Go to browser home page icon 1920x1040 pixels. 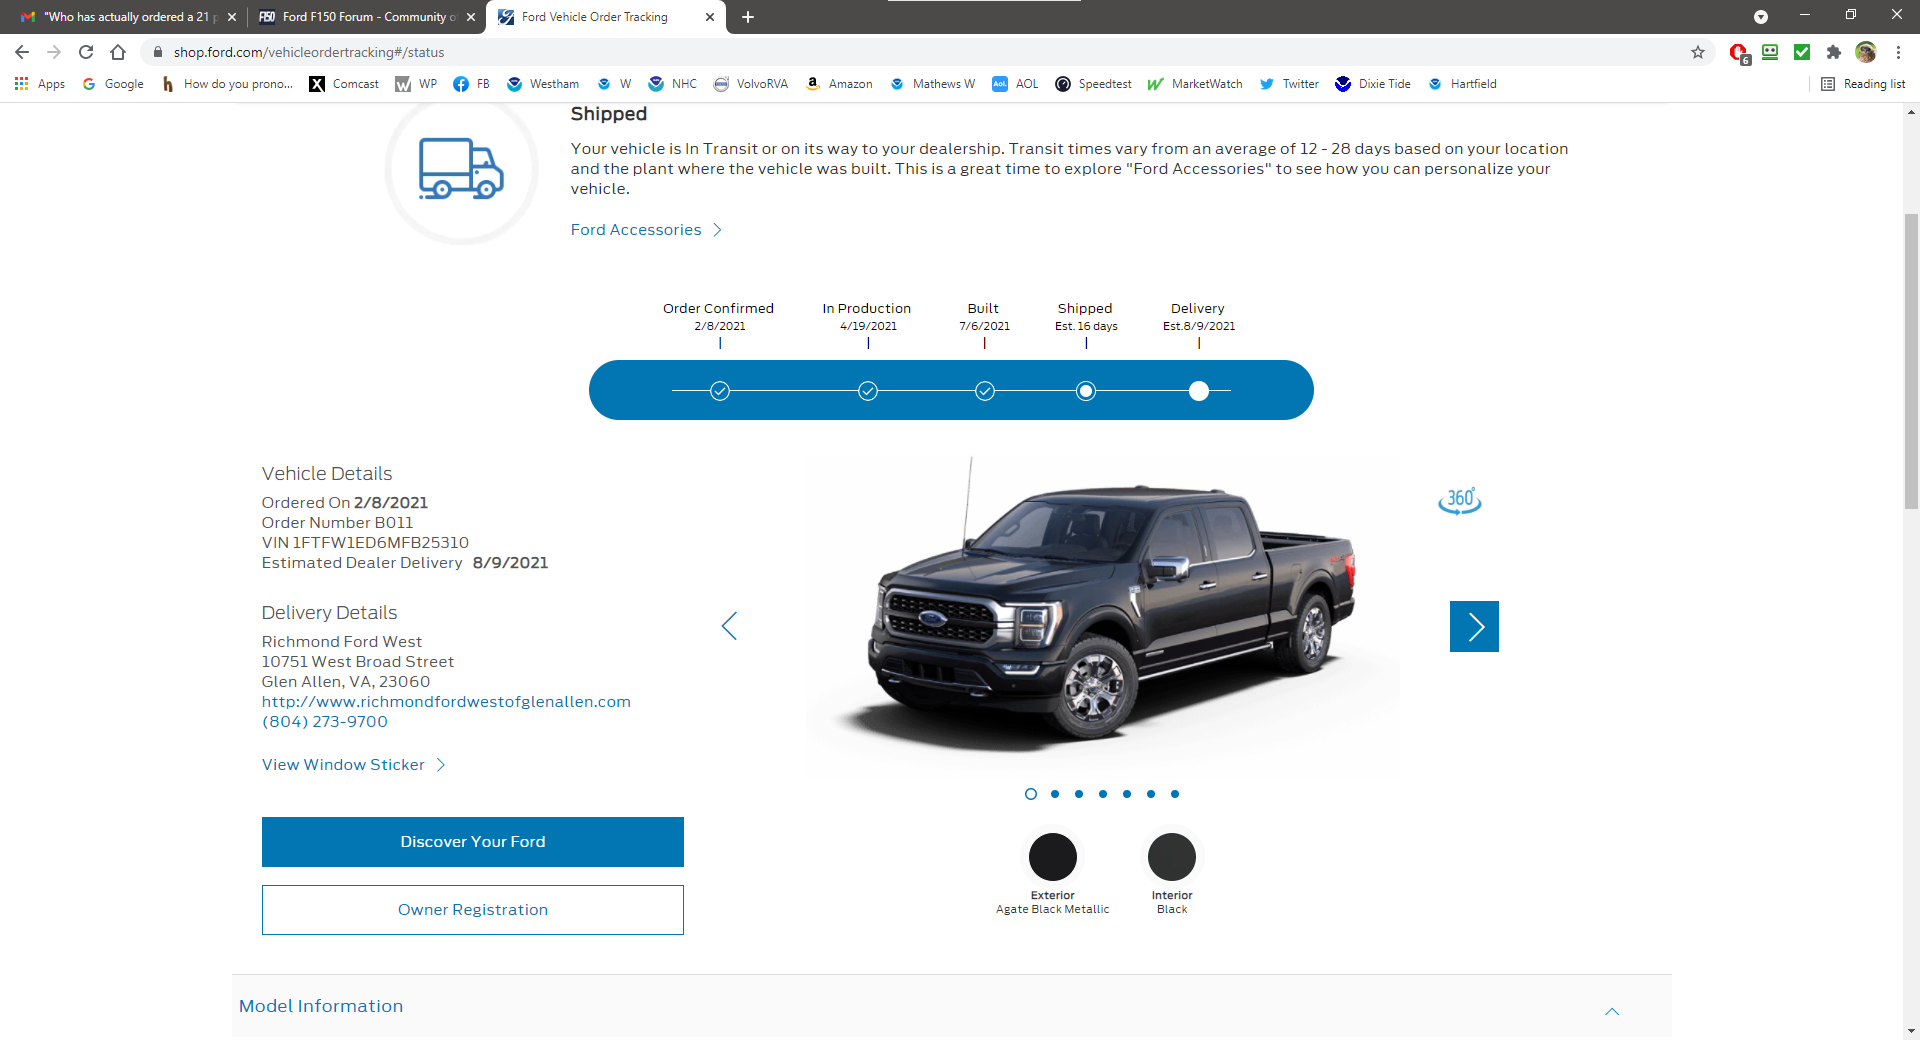click(118, 52)
